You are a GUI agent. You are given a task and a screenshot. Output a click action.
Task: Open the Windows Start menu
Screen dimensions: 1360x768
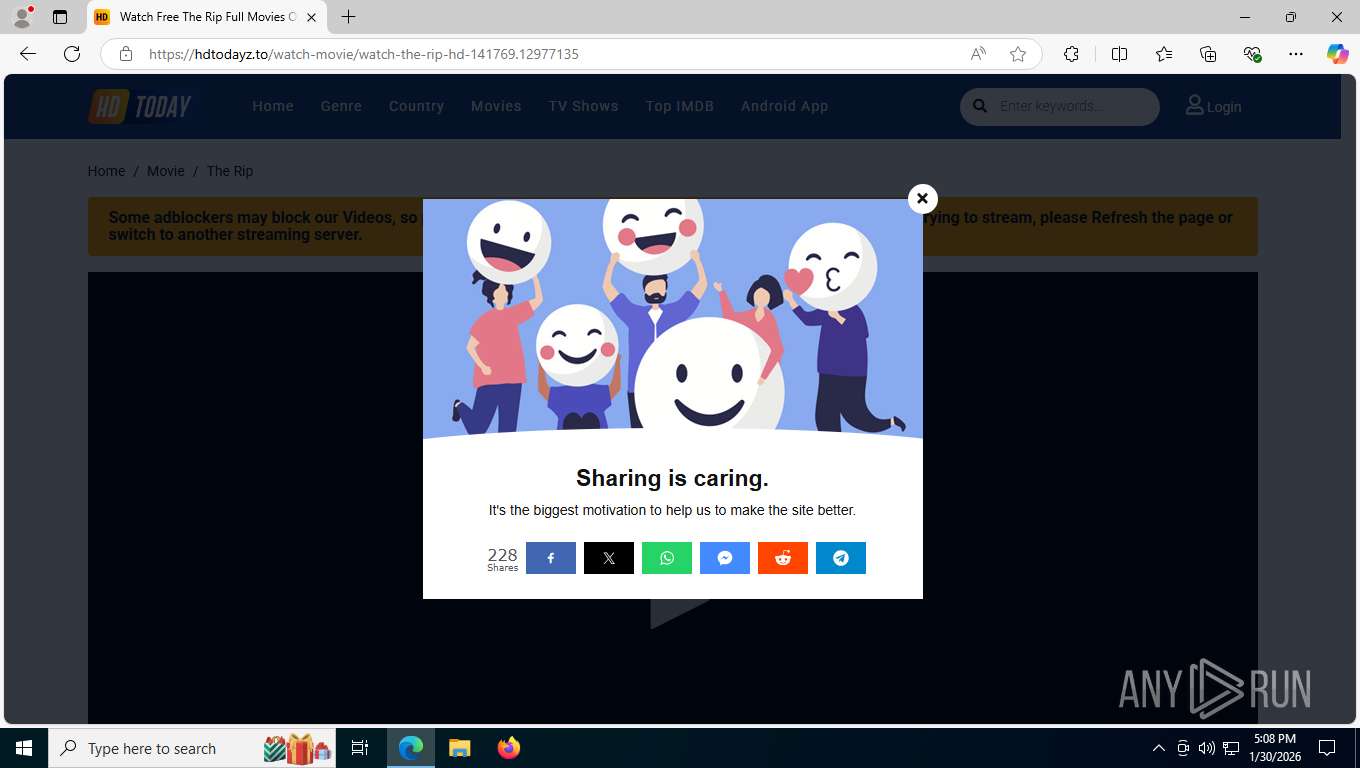coord(24,748)
